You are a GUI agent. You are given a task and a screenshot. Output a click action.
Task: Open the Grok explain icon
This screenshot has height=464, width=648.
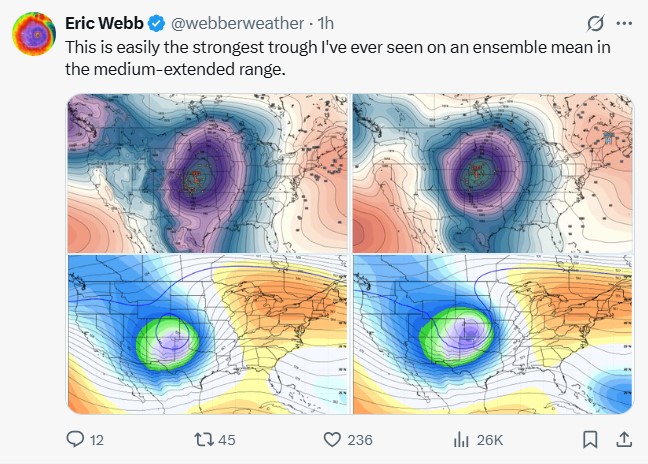[x=596, y=24]
